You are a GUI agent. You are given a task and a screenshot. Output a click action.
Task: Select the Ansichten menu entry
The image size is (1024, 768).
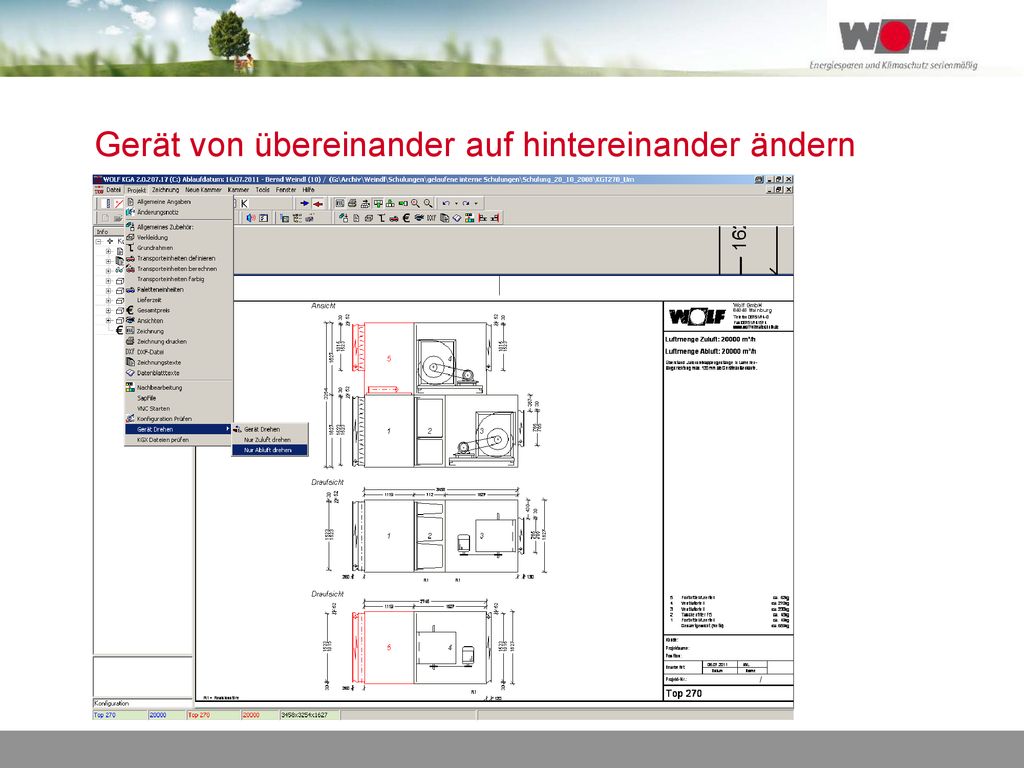click(x=178, y=321)
